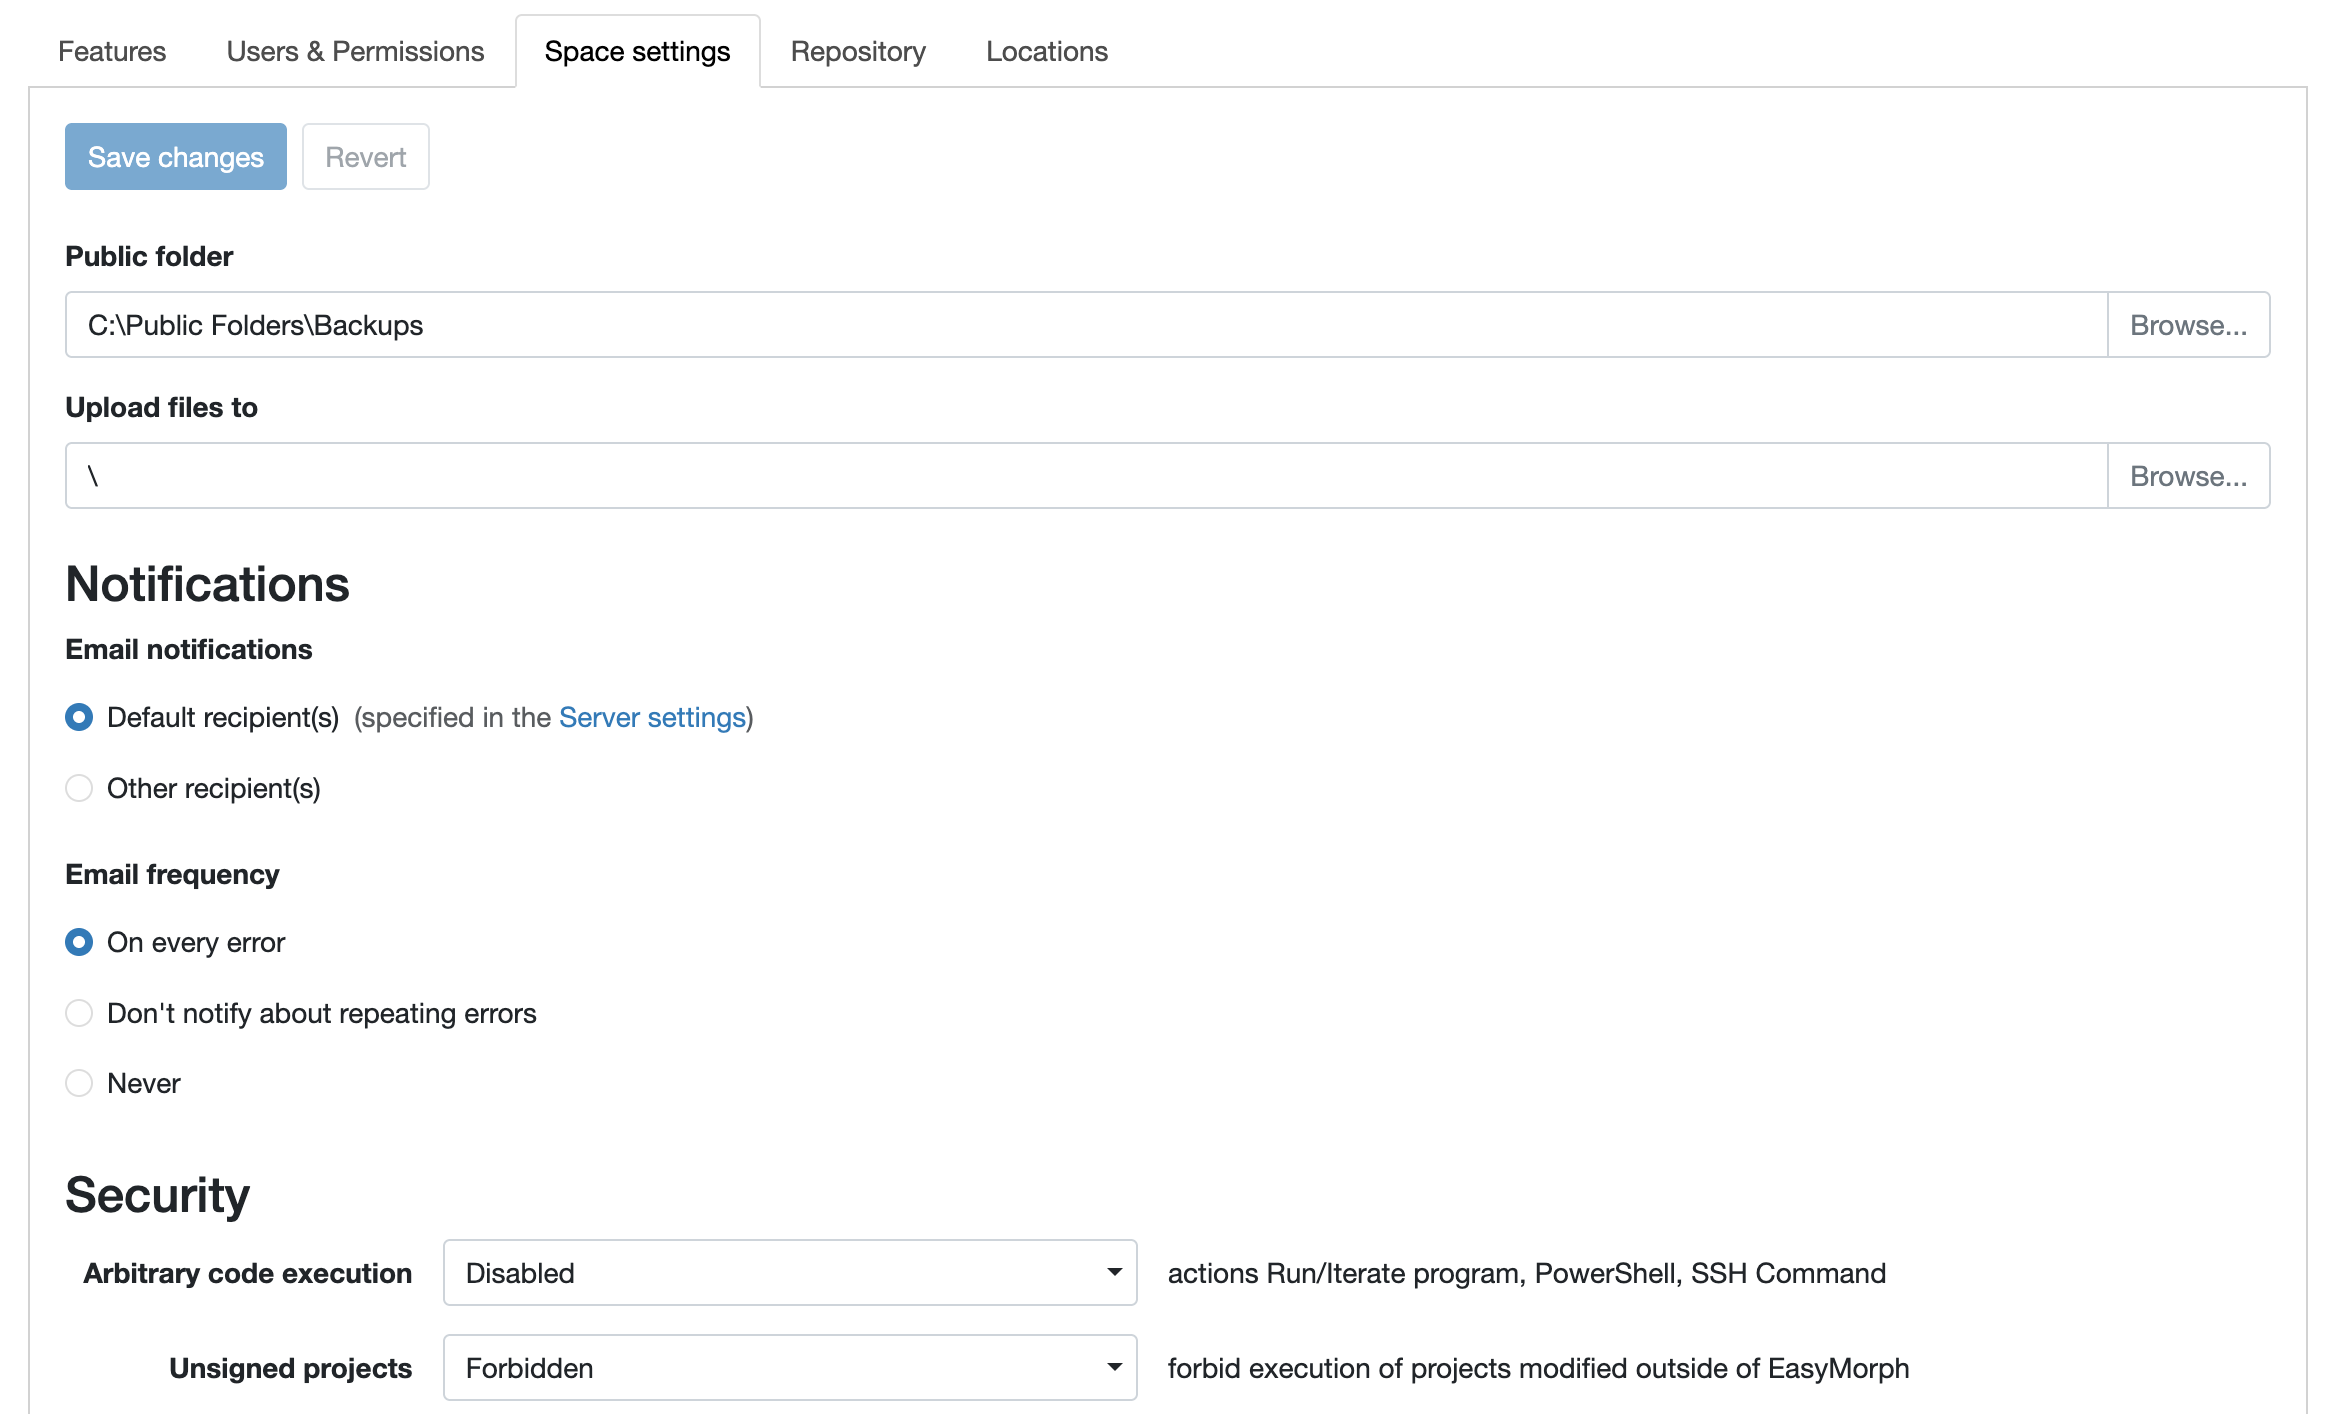Screen dimensions: 2330x1414
Task: Click the Upload files to field
Action: pyautogui.click(x=1085, y=476)
